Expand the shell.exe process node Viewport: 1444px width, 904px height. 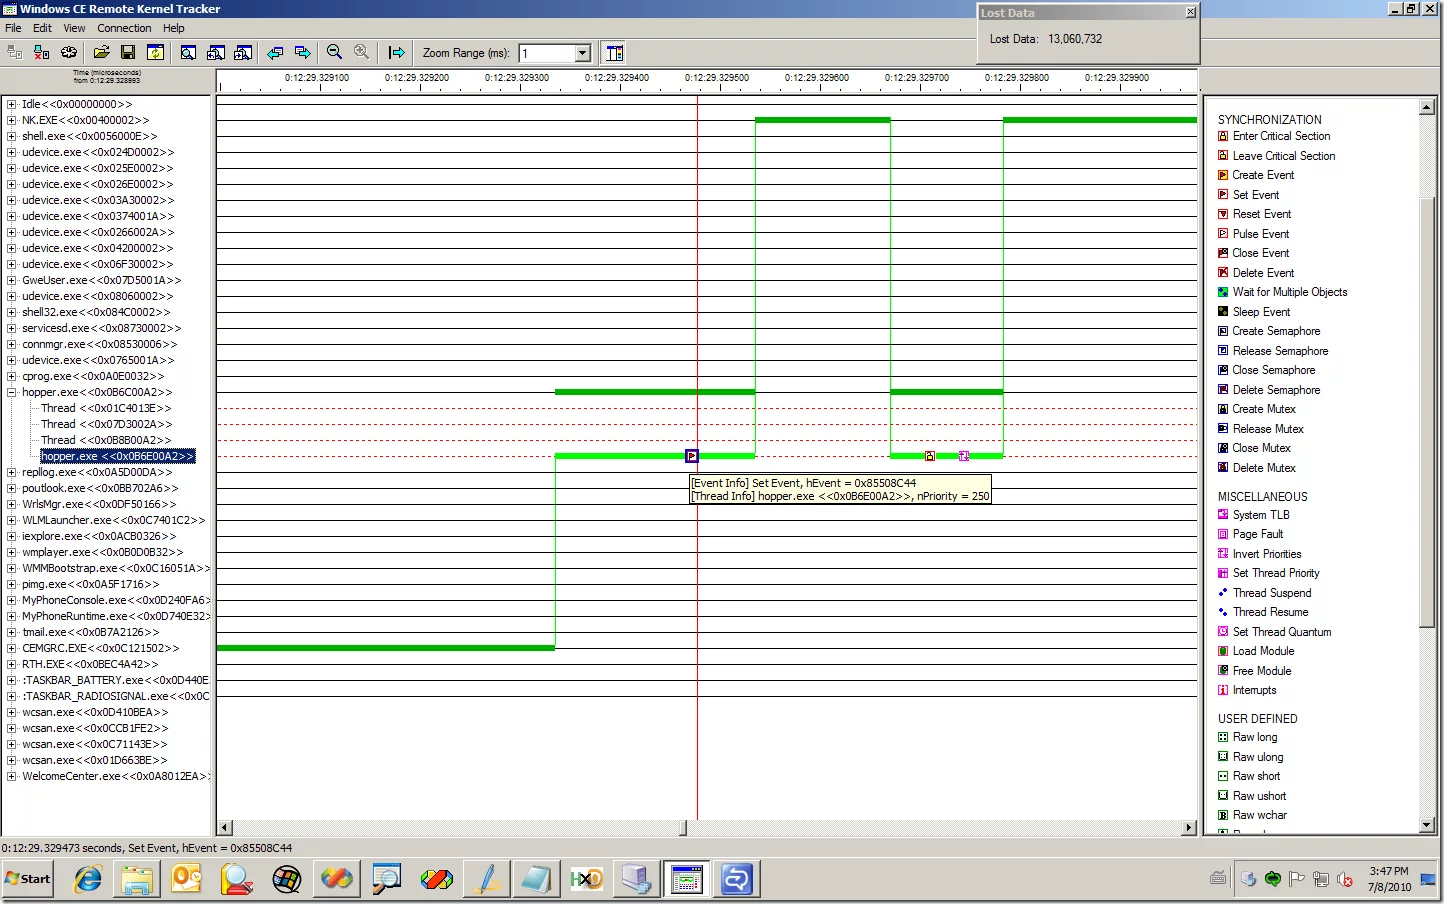[x=12, y=136]
